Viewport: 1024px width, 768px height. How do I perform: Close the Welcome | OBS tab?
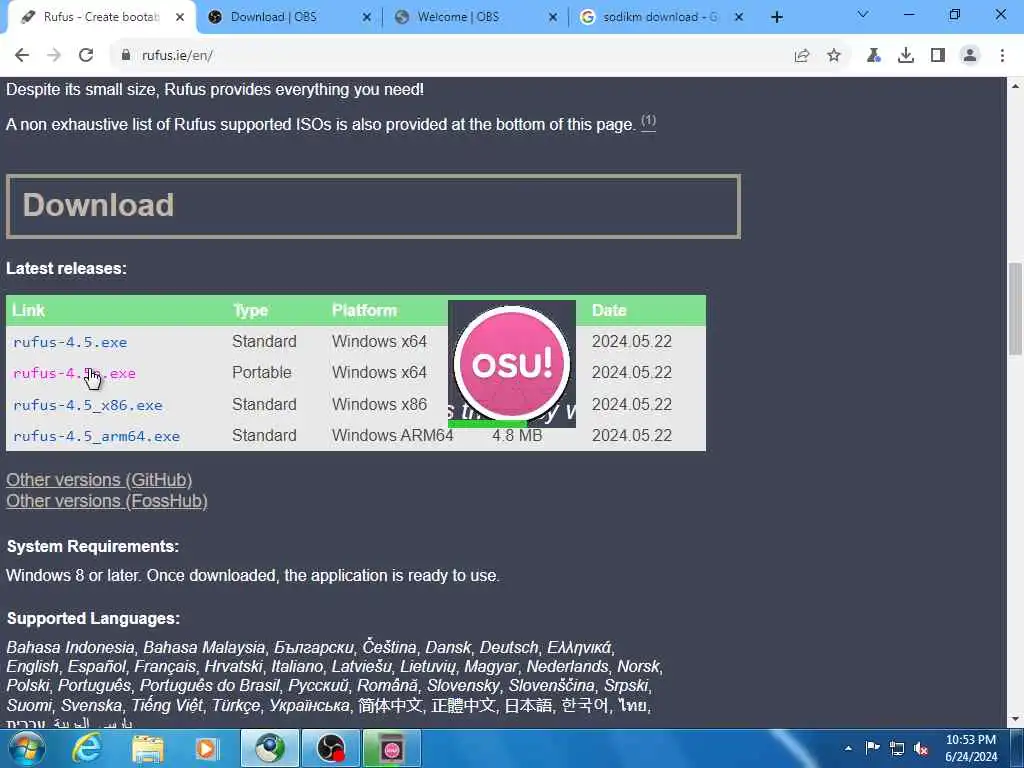553,17
